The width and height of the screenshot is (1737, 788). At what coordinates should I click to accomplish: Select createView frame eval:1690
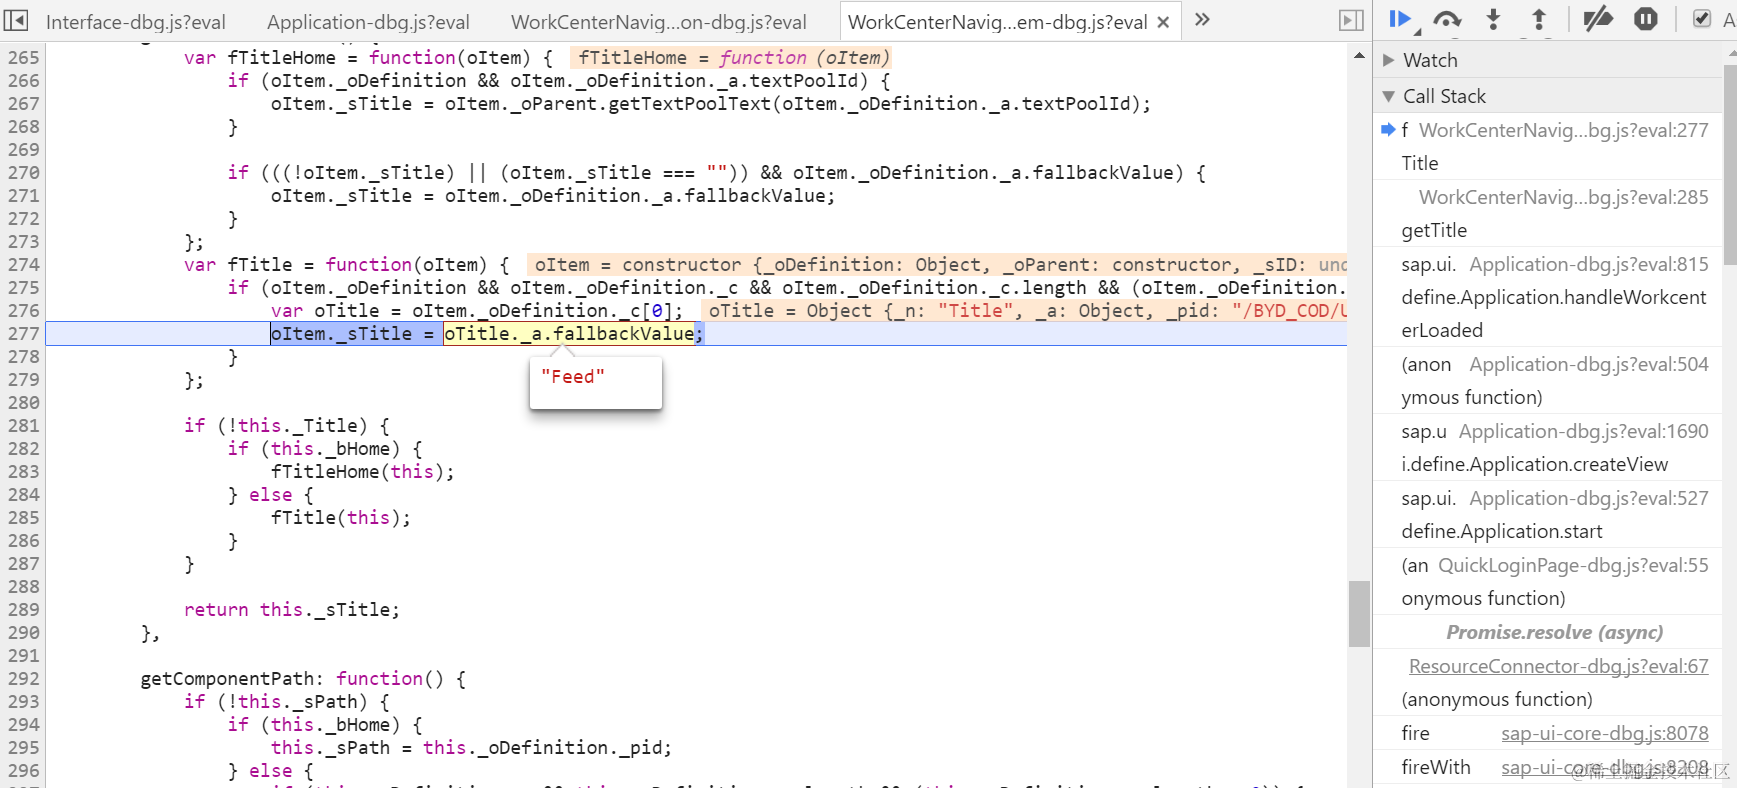point(1548,447)
